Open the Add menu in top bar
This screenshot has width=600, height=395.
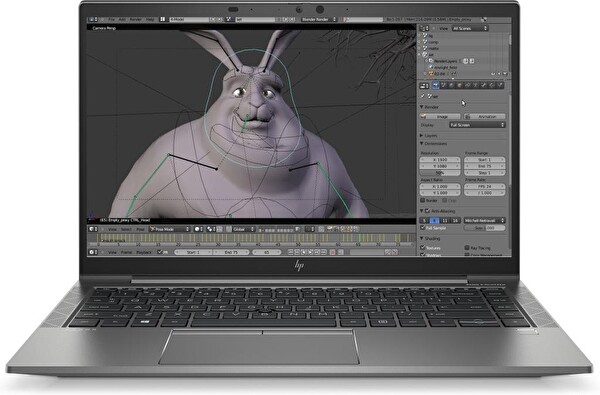coord(122,19)
